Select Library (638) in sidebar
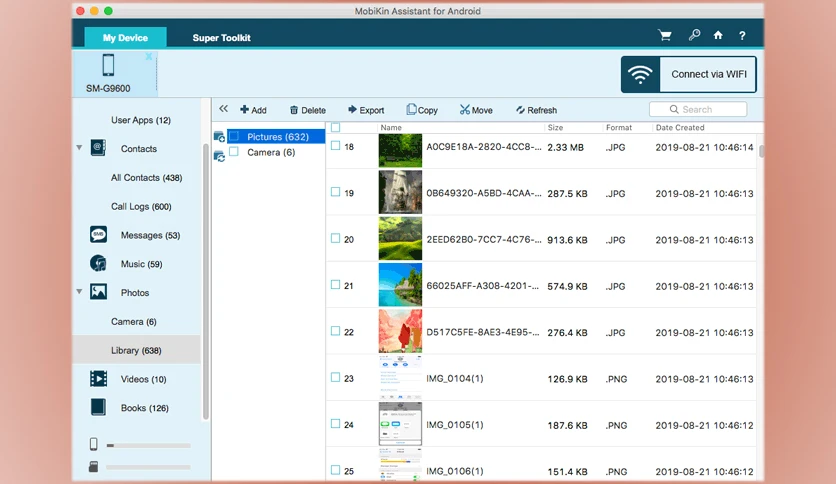Image resolution: width=836 pixels, height=484 pixels. 136,350
